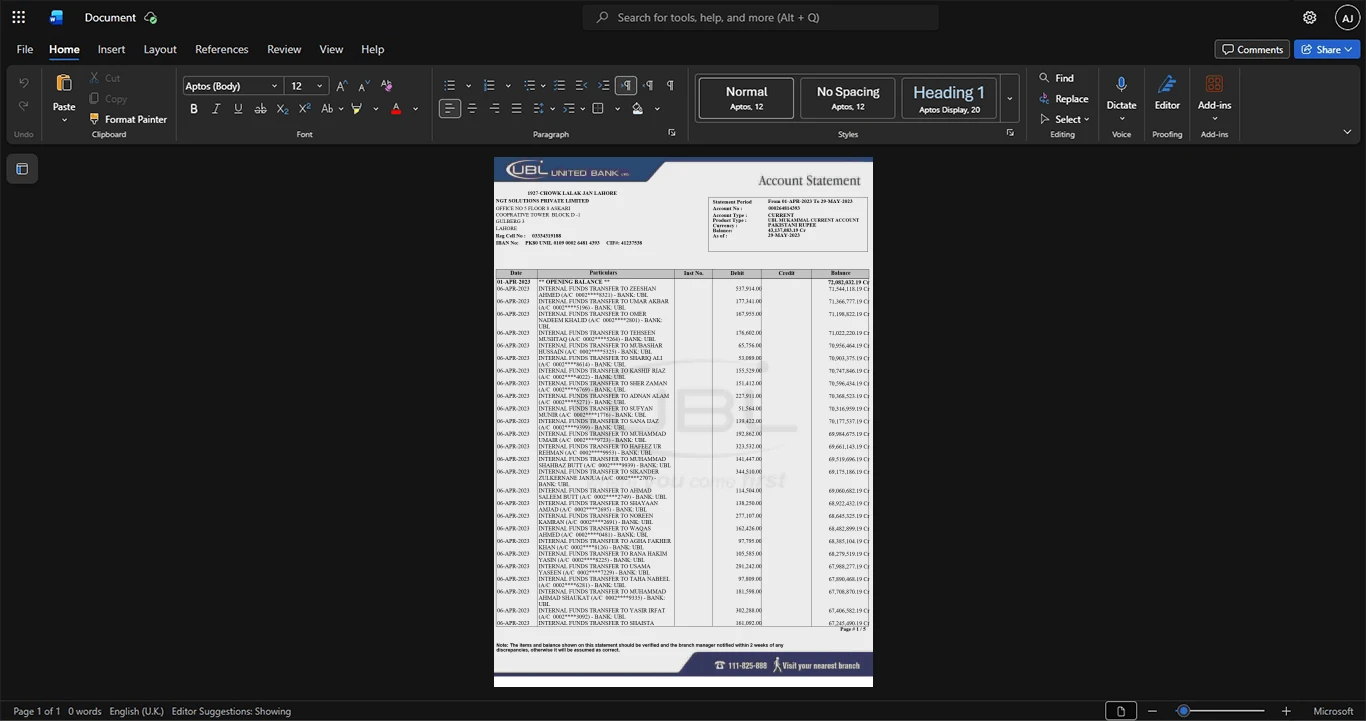Click the multilevel list icon
Image resolution: width=1366 pixels, height=721 pixels.
tap(529, 86)
